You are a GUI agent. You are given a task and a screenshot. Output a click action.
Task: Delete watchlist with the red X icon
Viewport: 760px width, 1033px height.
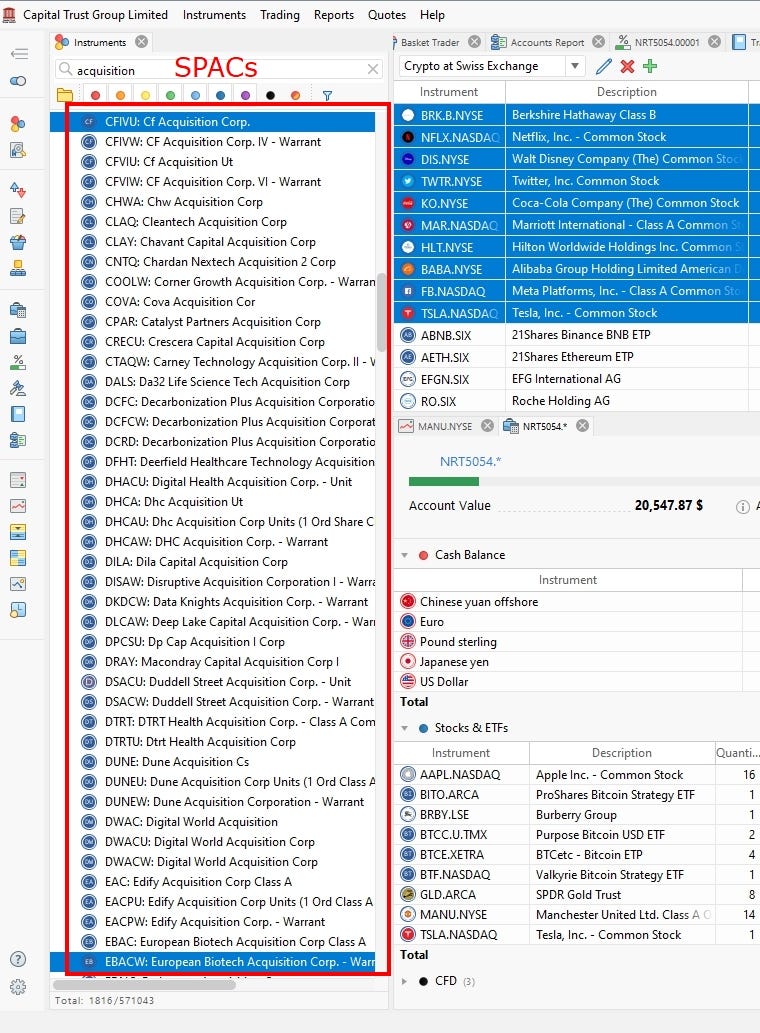coord(627,66)
